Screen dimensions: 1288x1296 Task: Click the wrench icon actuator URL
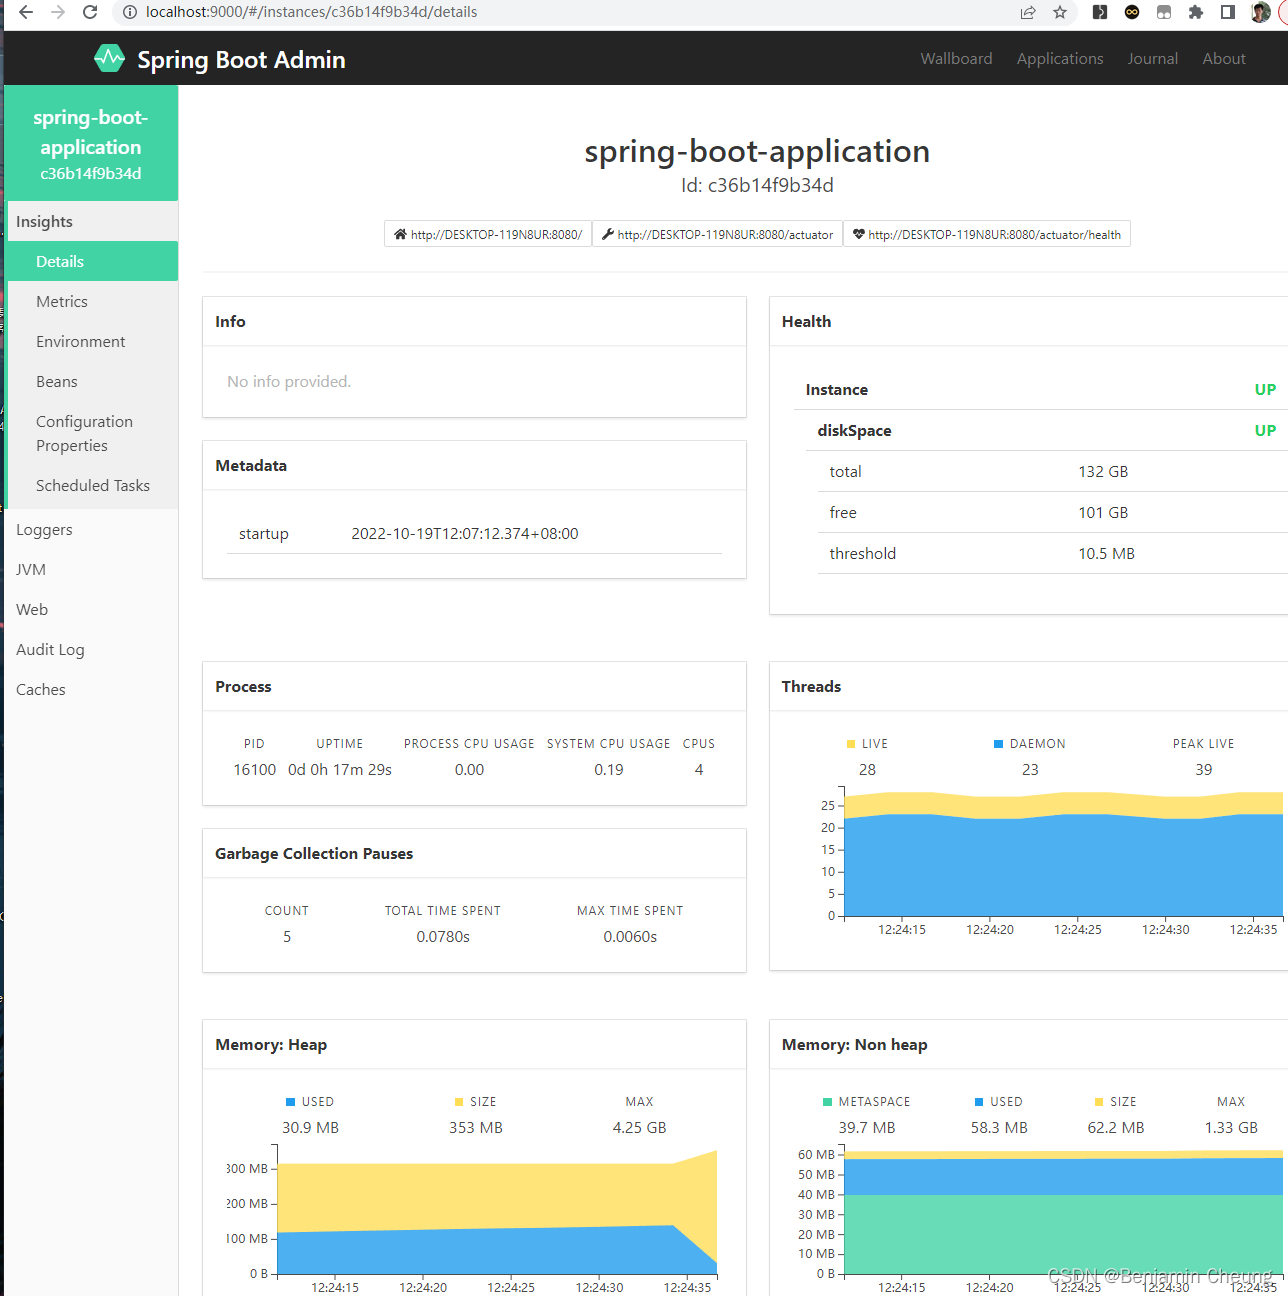[x=717, y=234]
